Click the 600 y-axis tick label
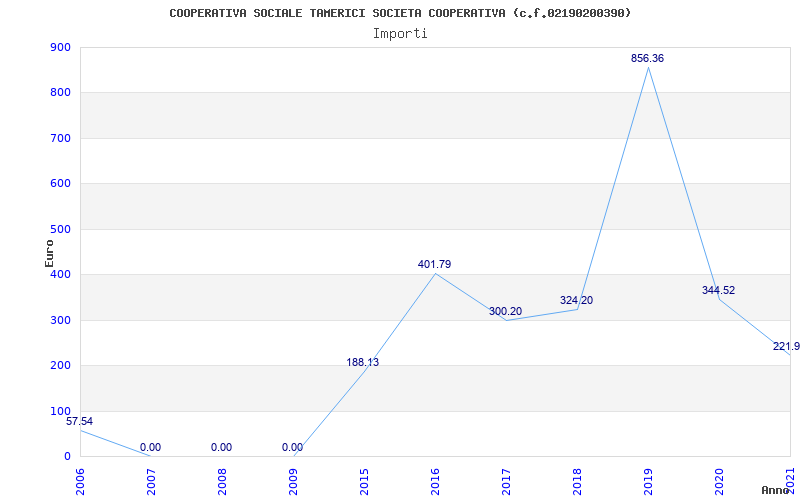The image size is (800, 500). coord(61,184)
